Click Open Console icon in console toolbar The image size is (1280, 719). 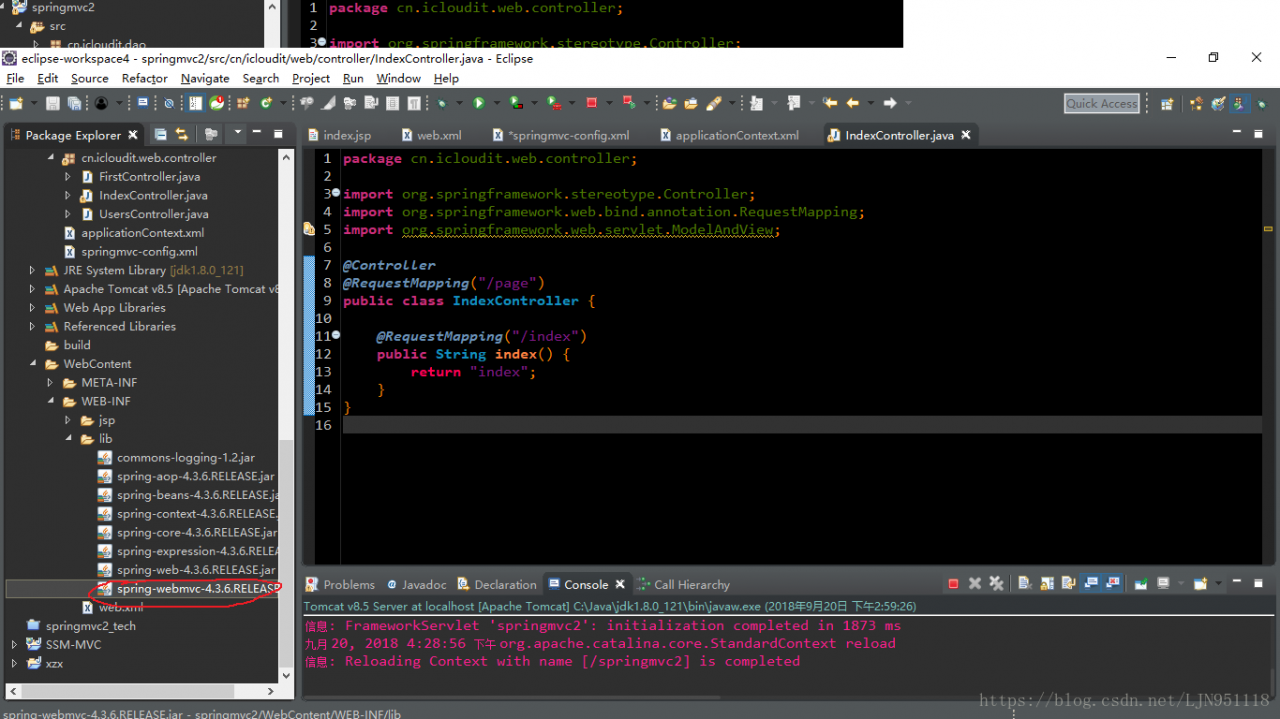pyautogui.click(x=1200, y=584)
